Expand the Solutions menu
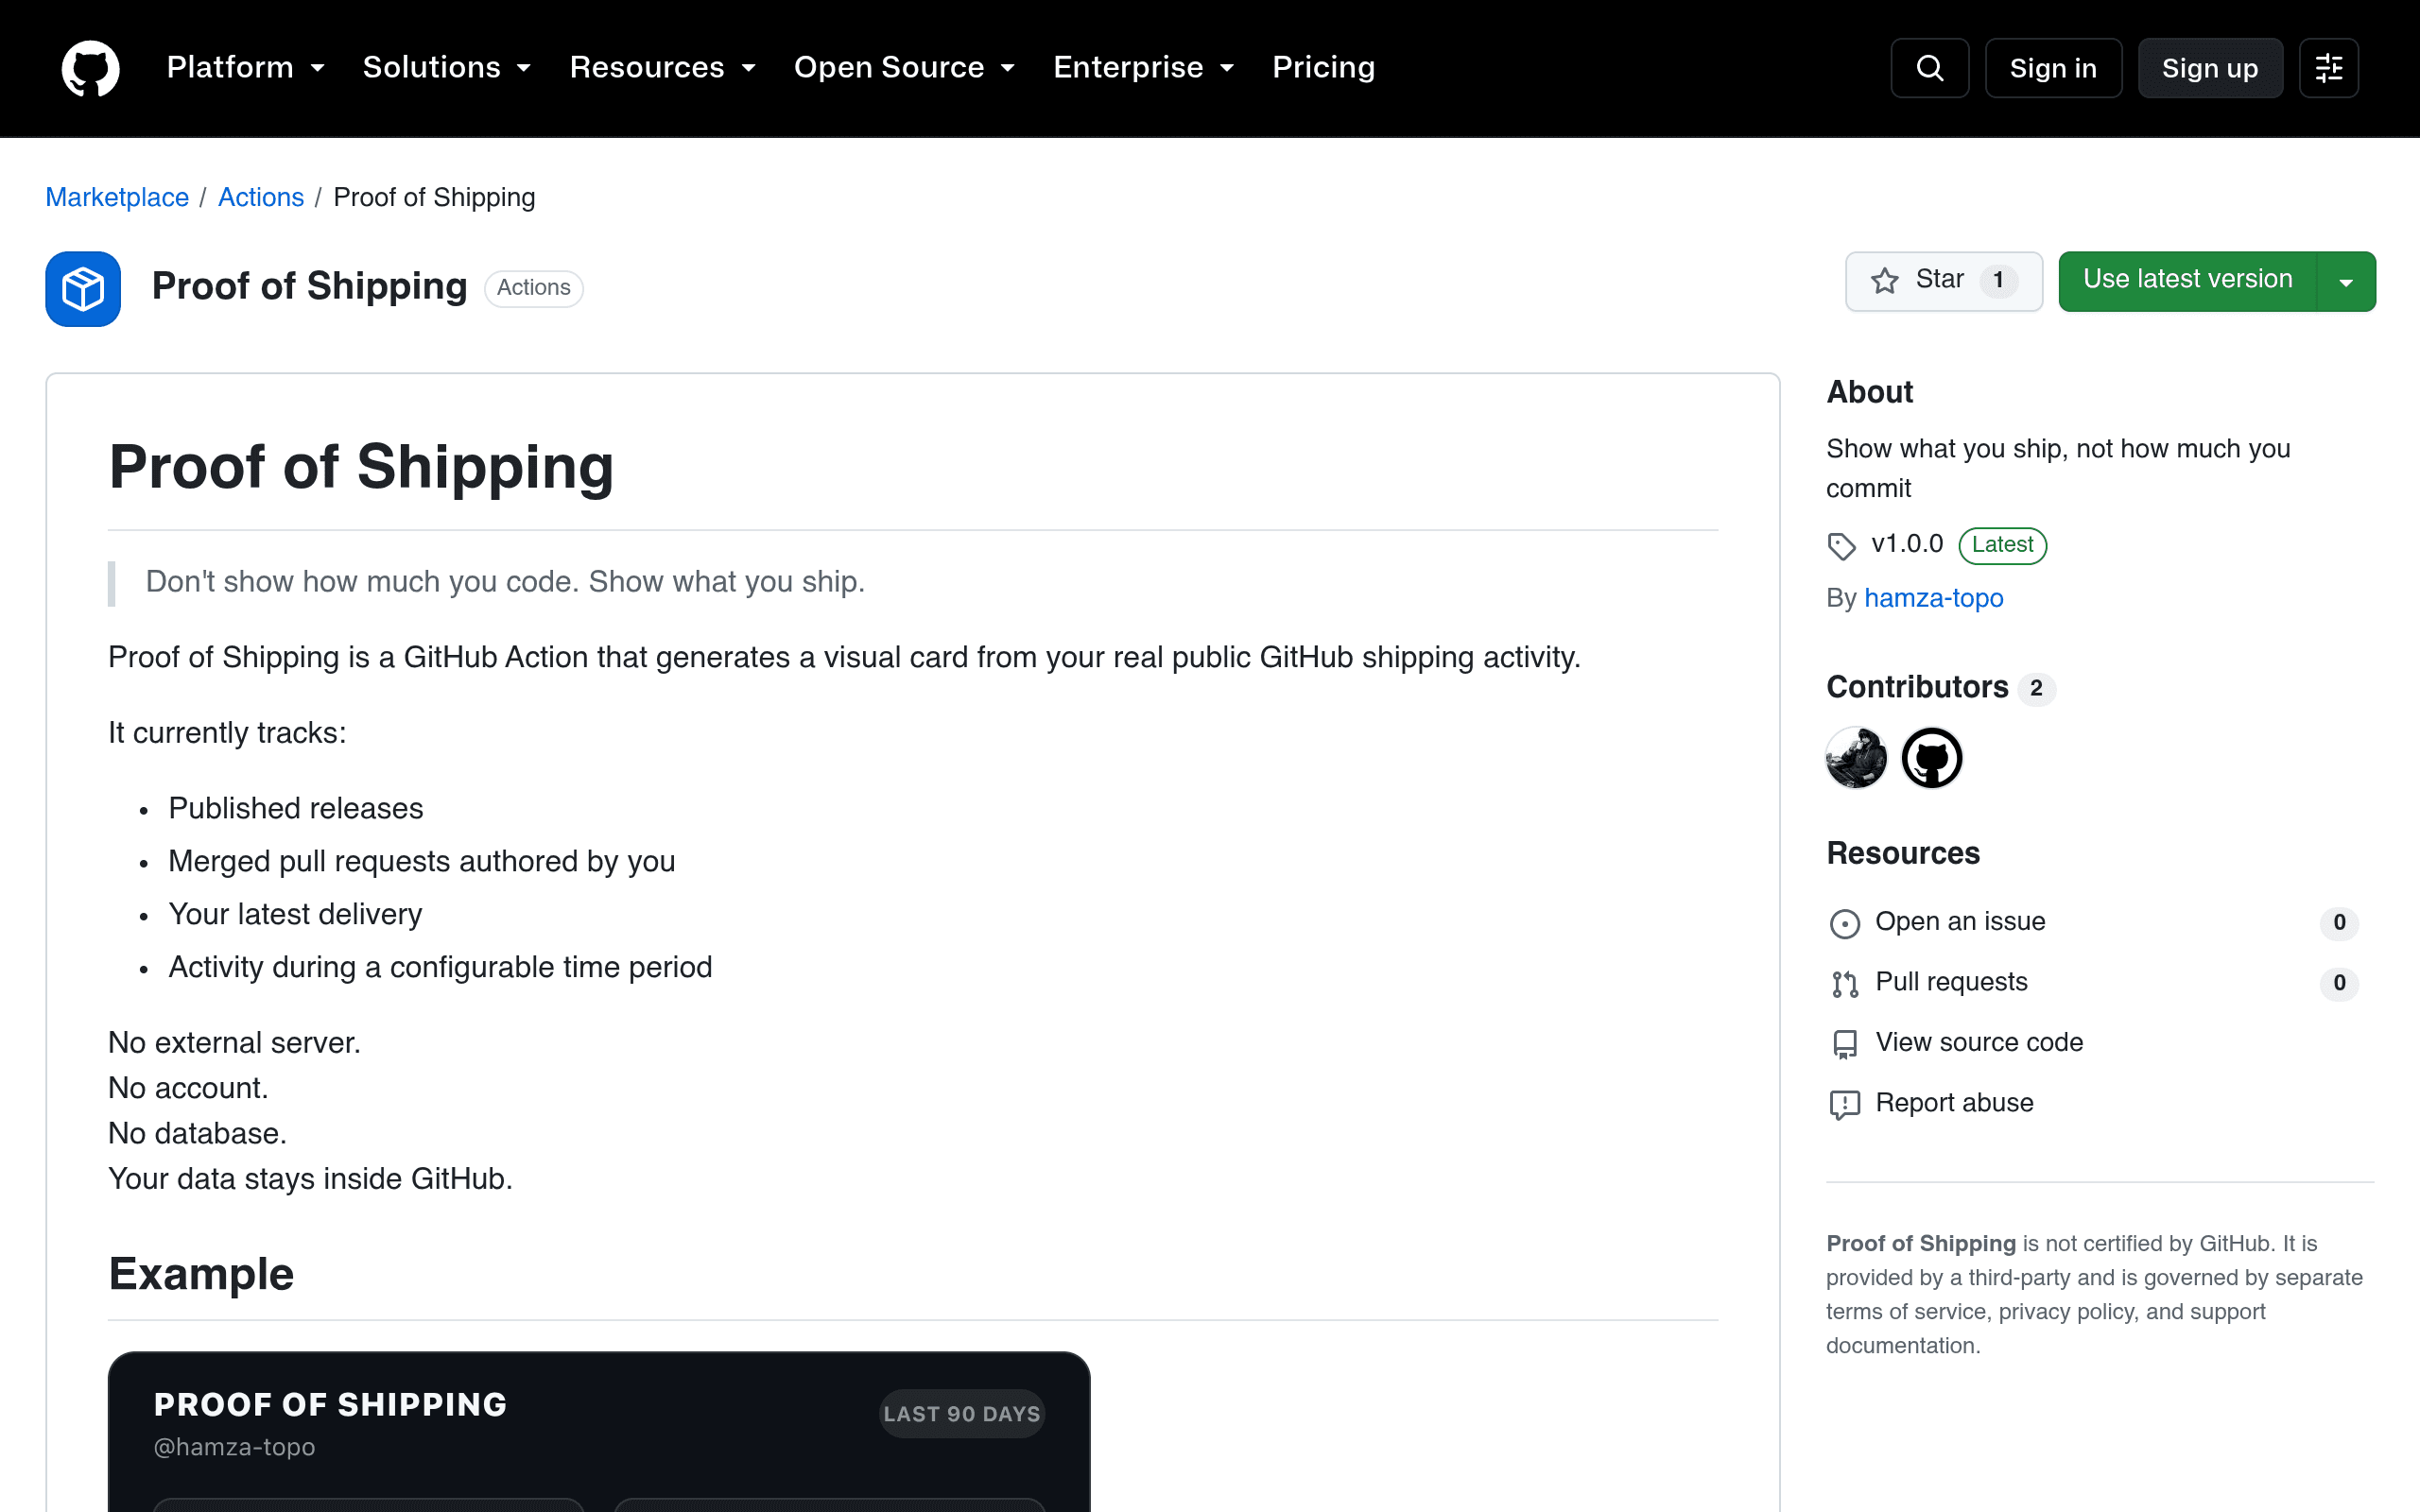This screenshot has width=2420, height=1512. click(x=447, y=68)
